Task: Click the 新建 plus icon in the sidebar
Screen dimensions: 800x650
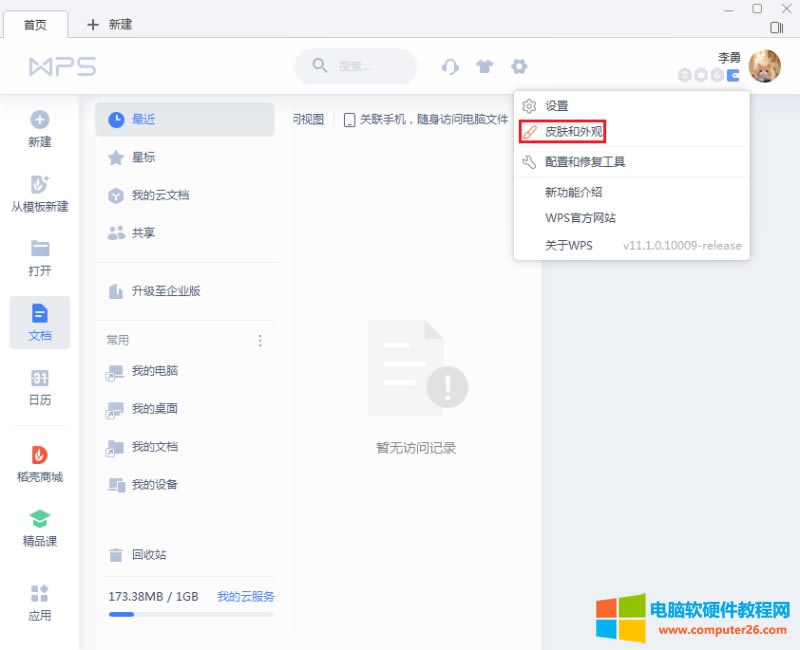Action: point(40,120)
